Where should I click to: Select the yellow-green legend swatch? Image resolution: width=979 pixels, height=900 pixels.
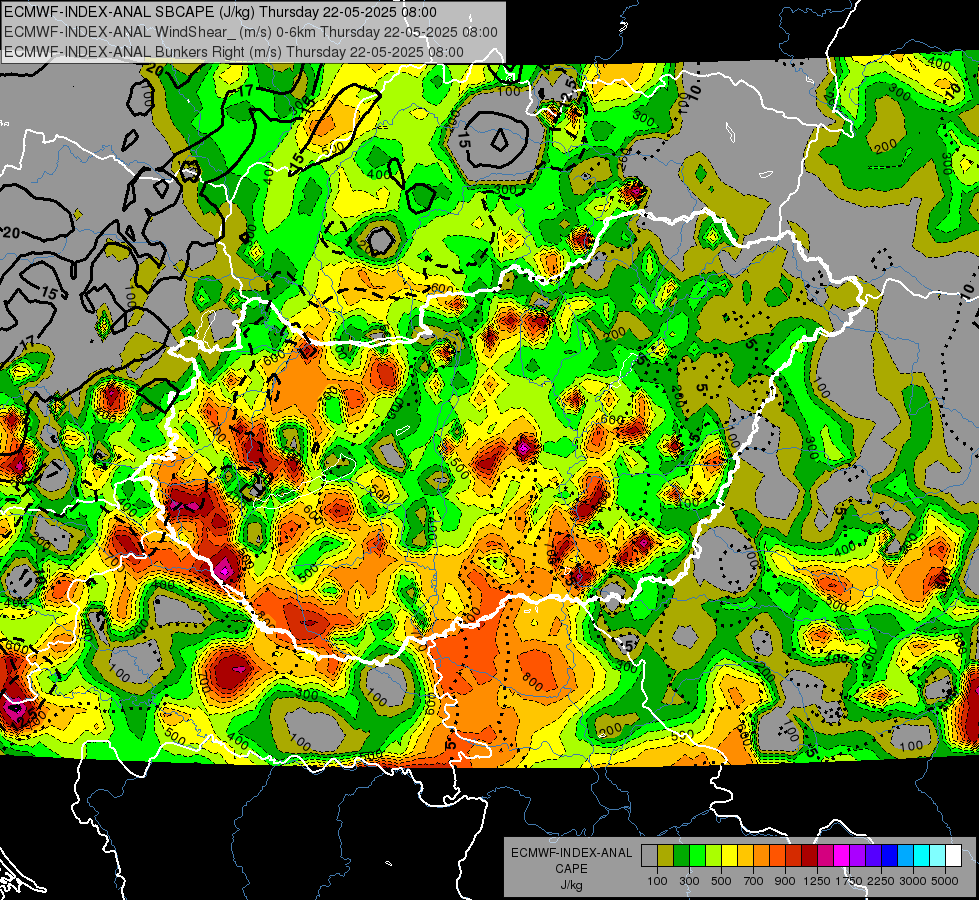coord(714,856)
